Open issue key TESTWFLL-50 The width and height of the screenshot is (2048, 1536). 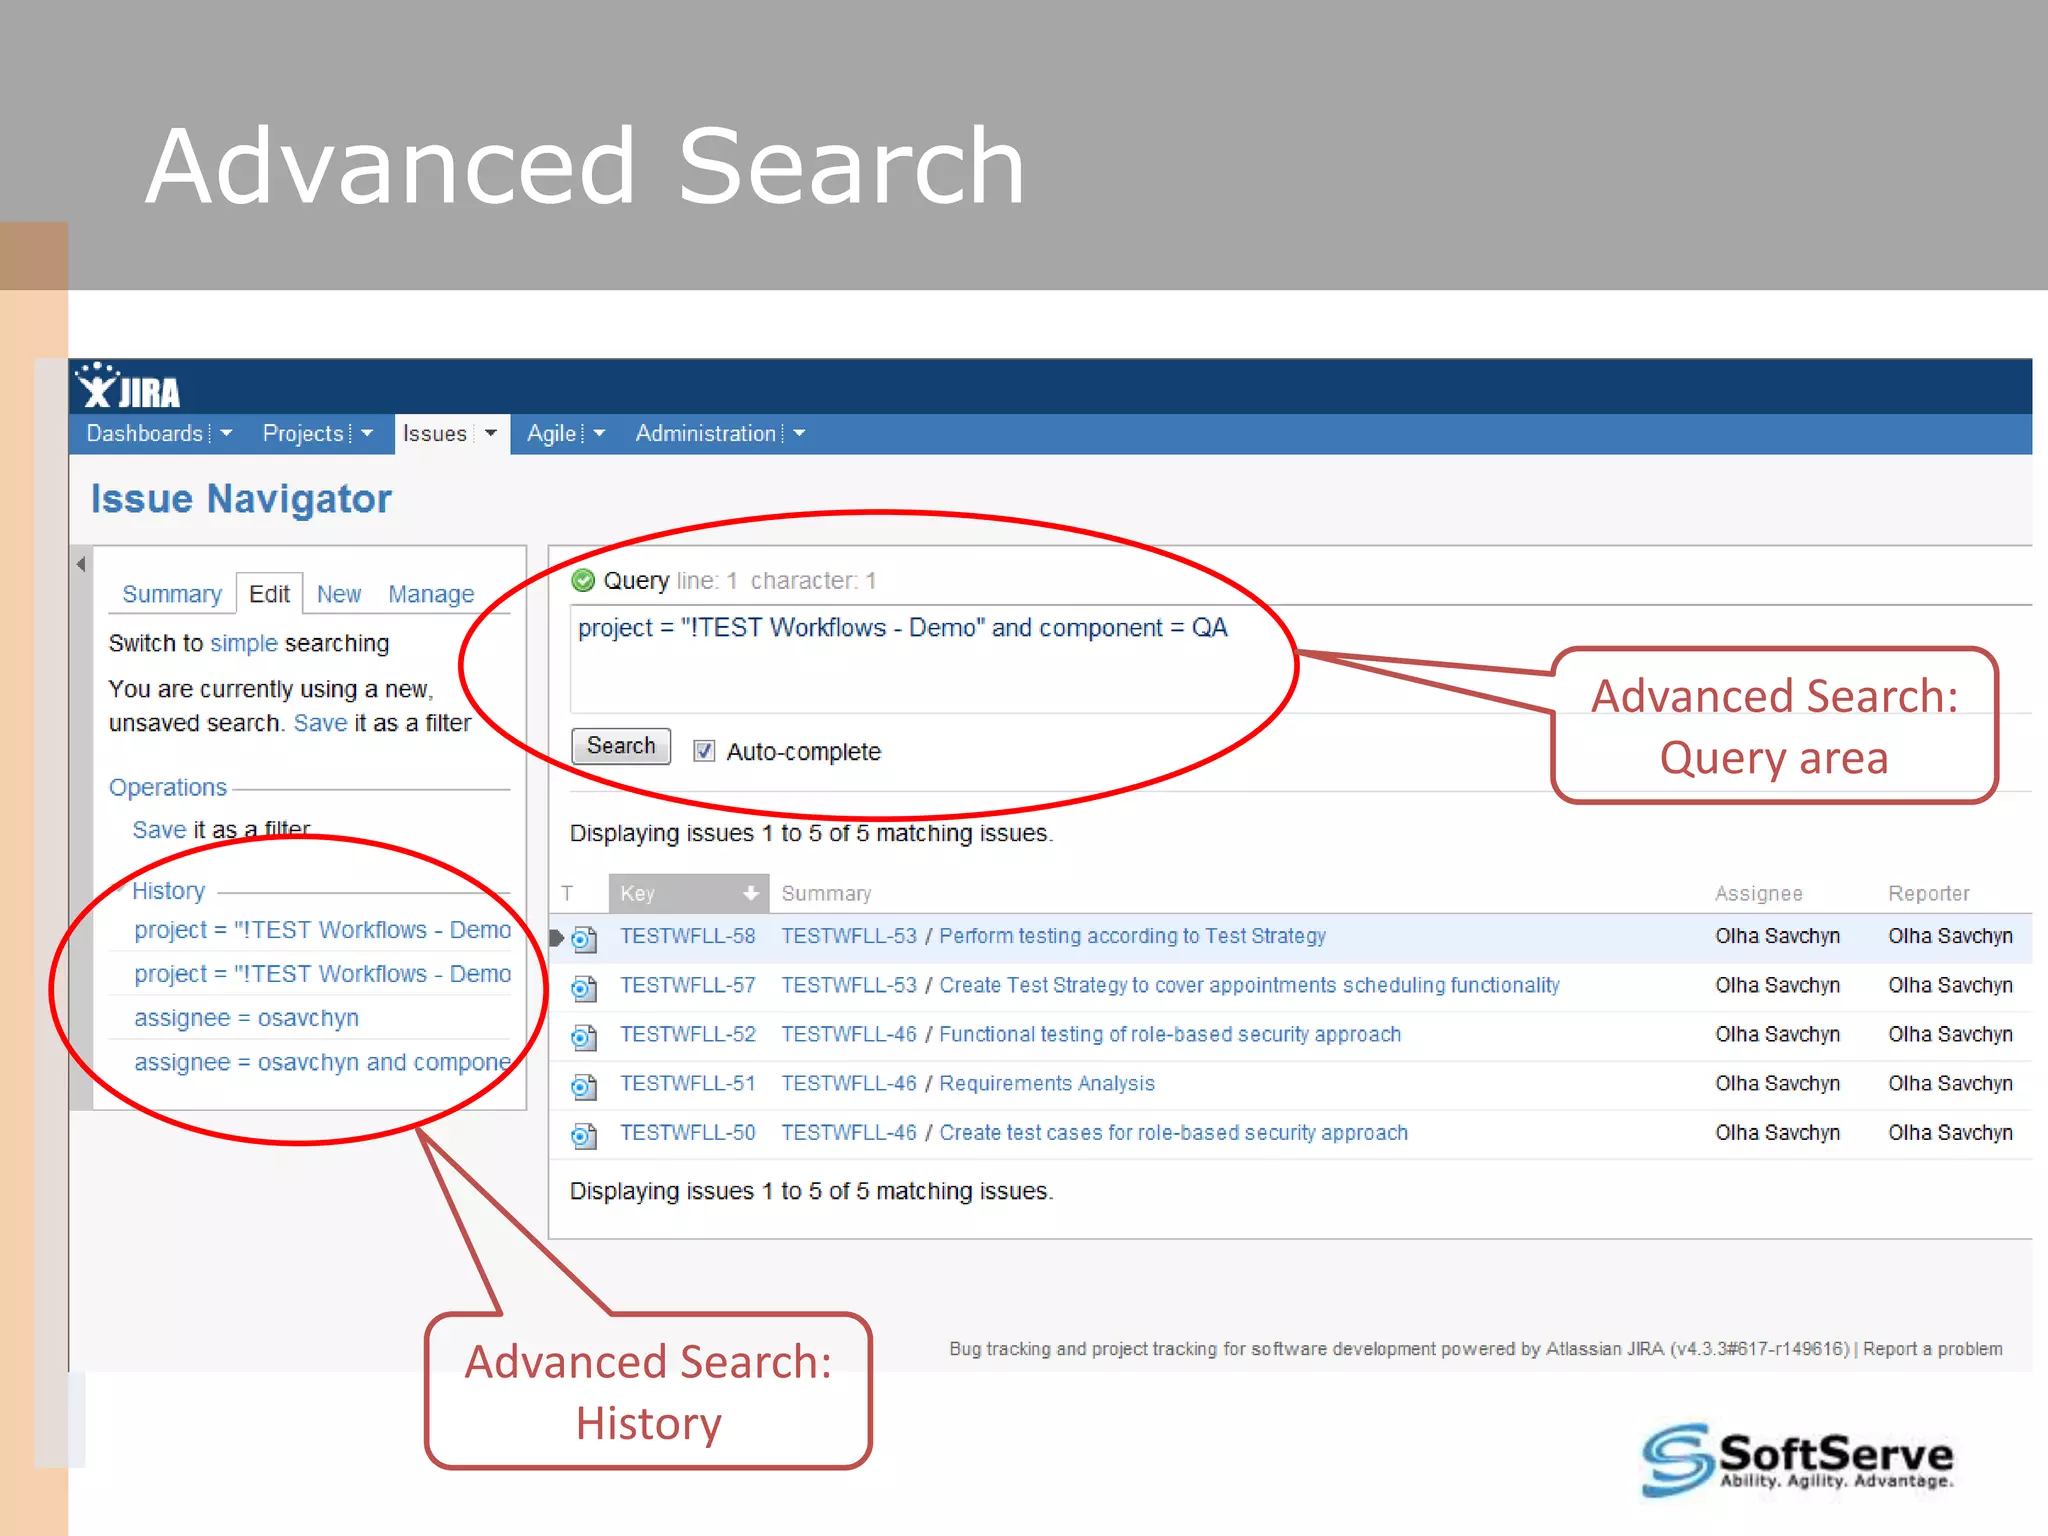tap(687, 1132)
